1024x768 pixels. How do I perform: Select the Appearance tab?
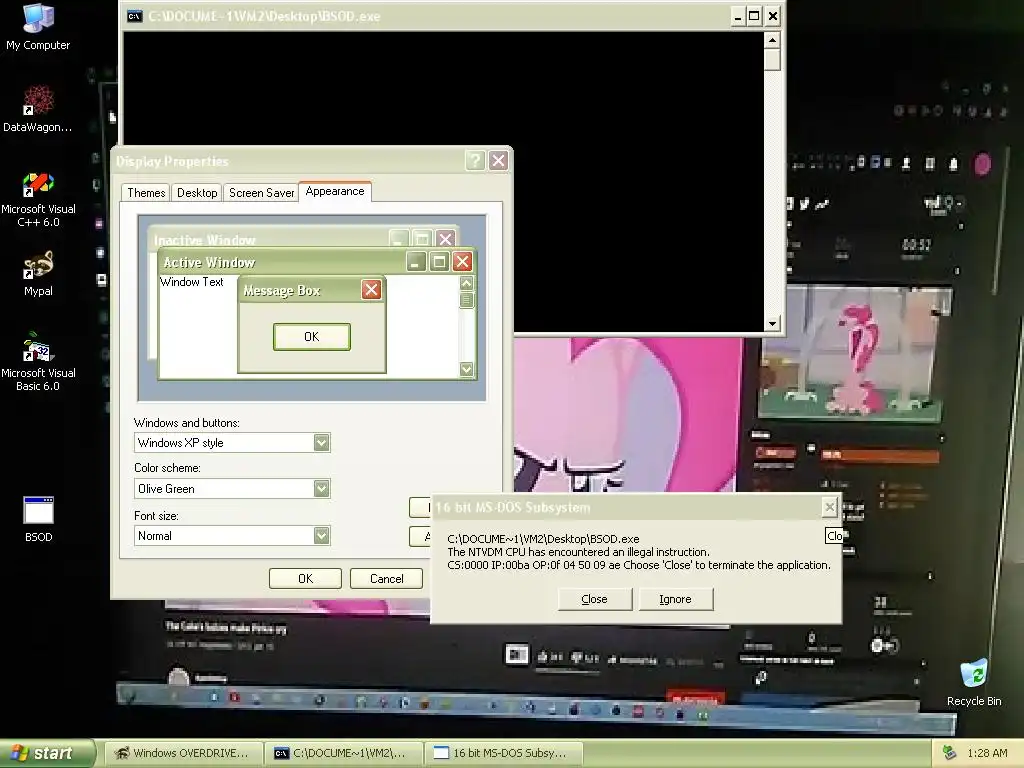[335, 191]
